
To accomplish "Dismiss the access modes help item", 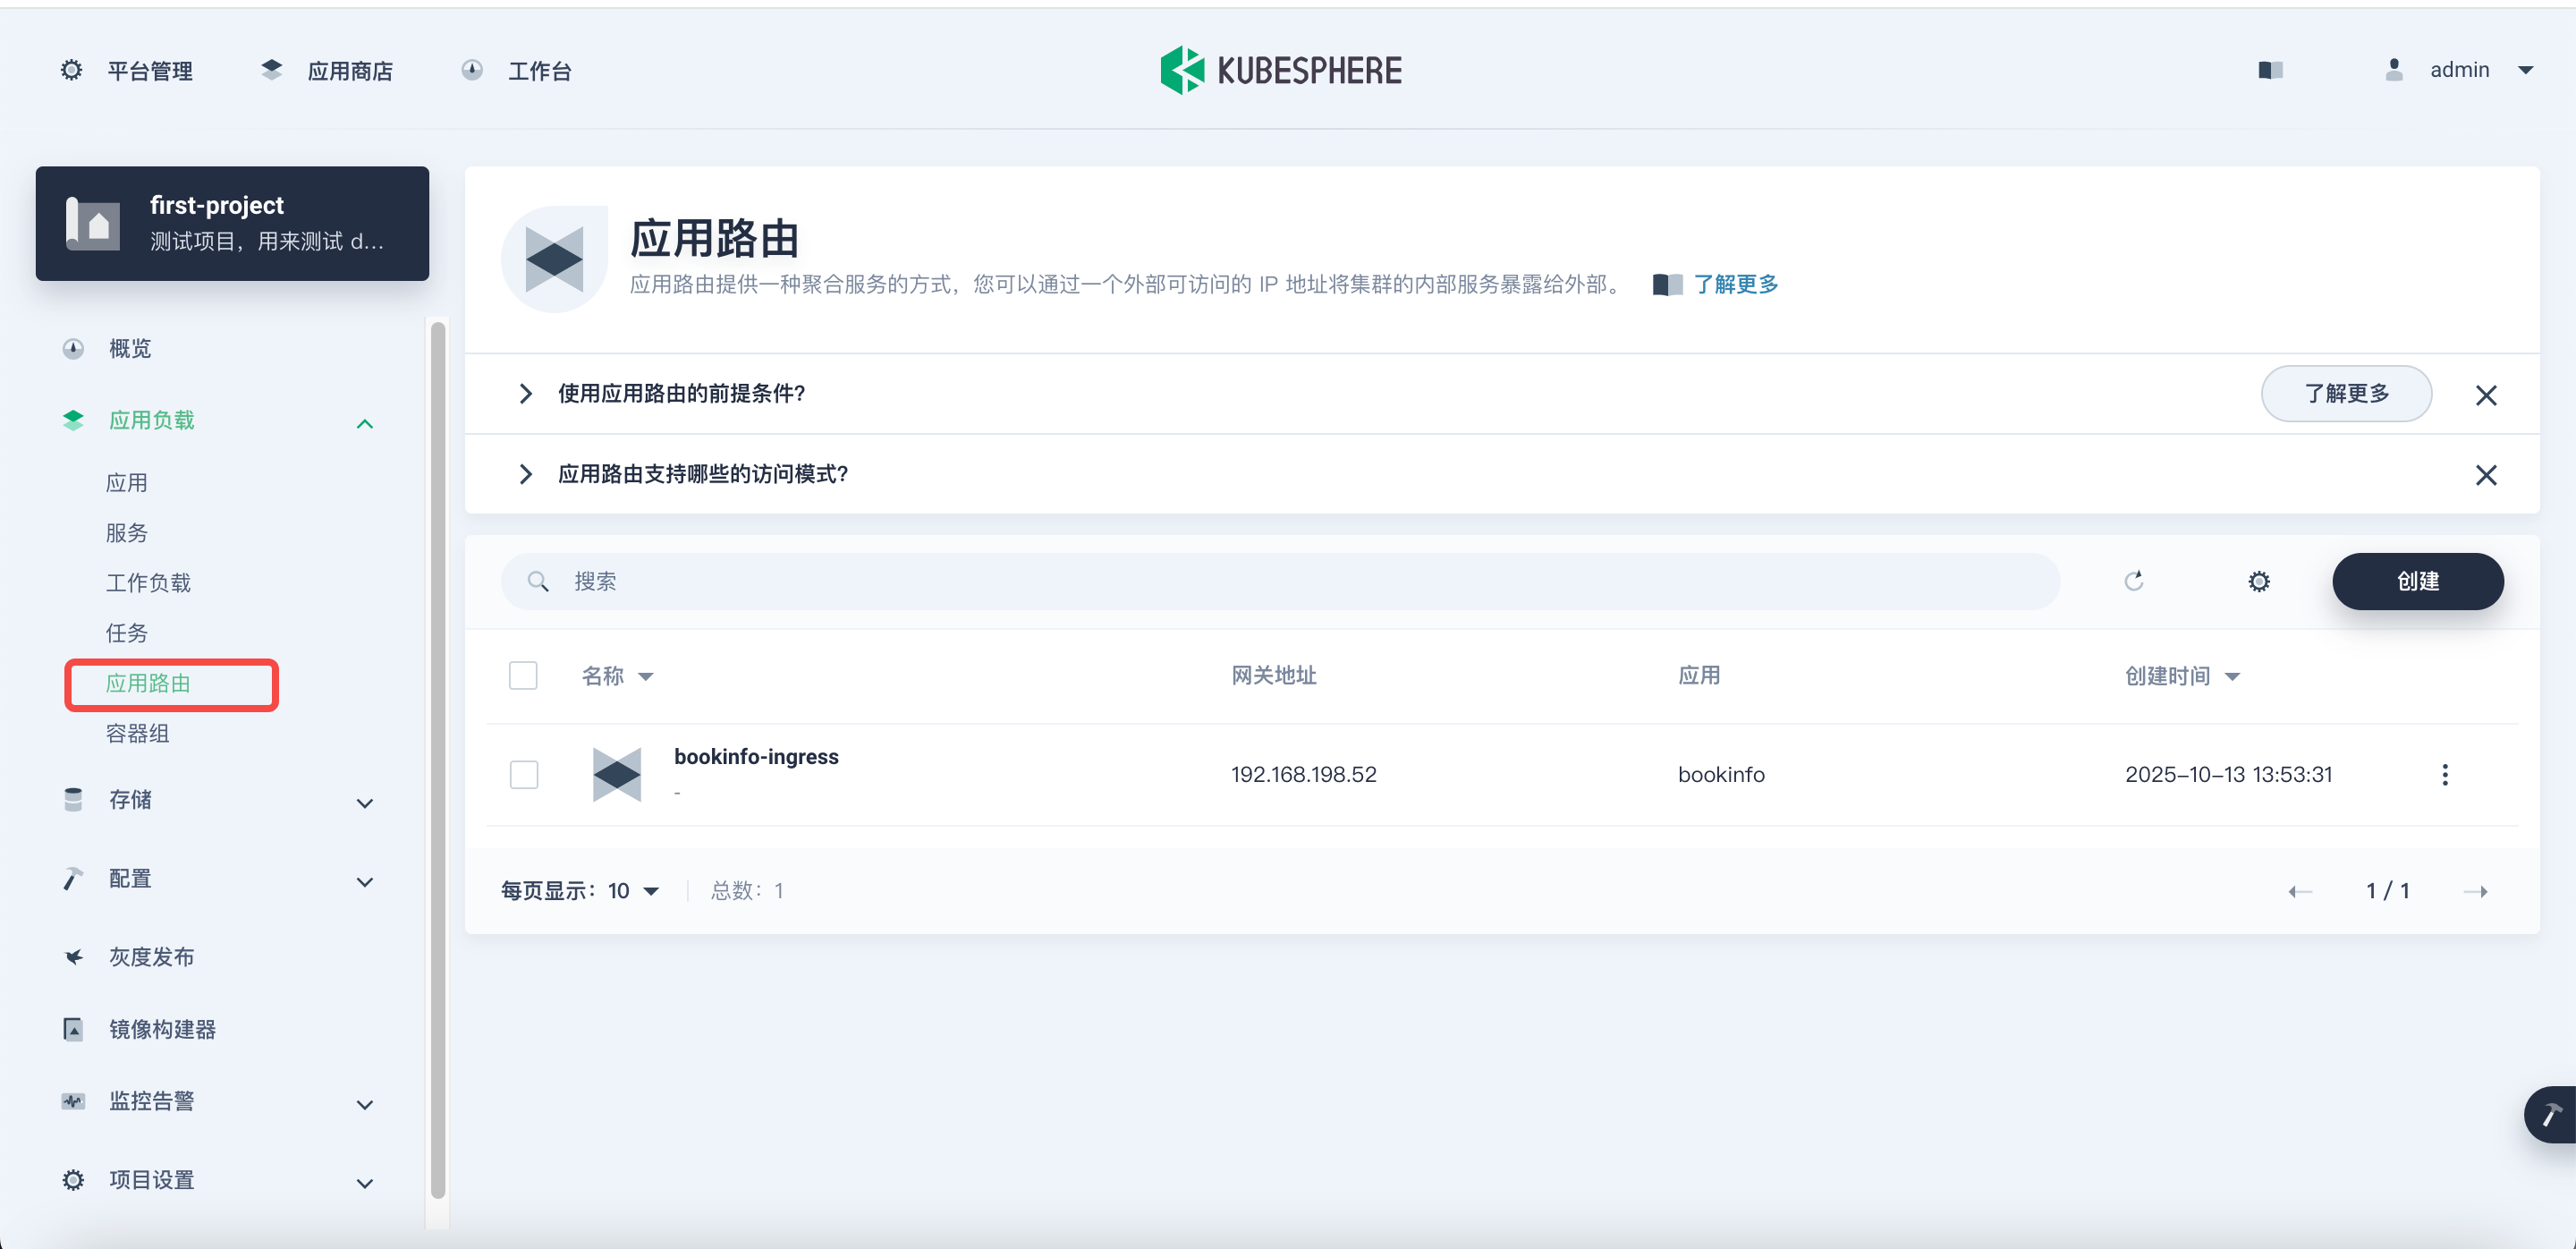I will (2485, 474).
